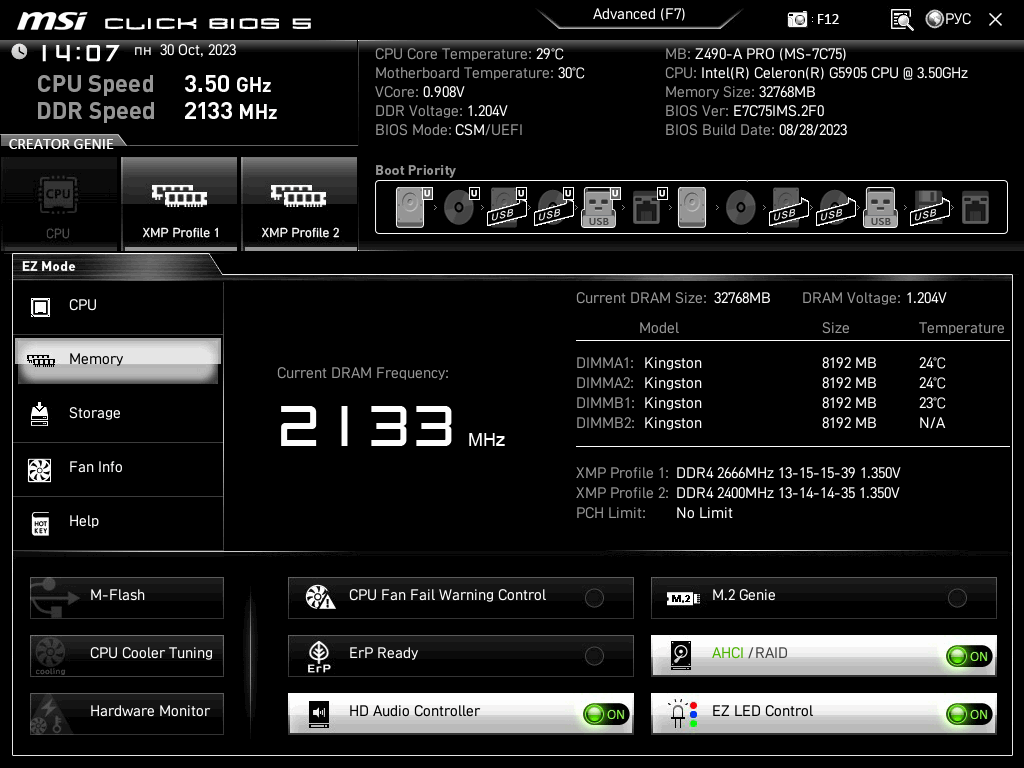The height and width of the screenshot is (768, 1024).
Task: Select the UEFI CD/DVD boot device icon
Action: (x=460, y=207)
